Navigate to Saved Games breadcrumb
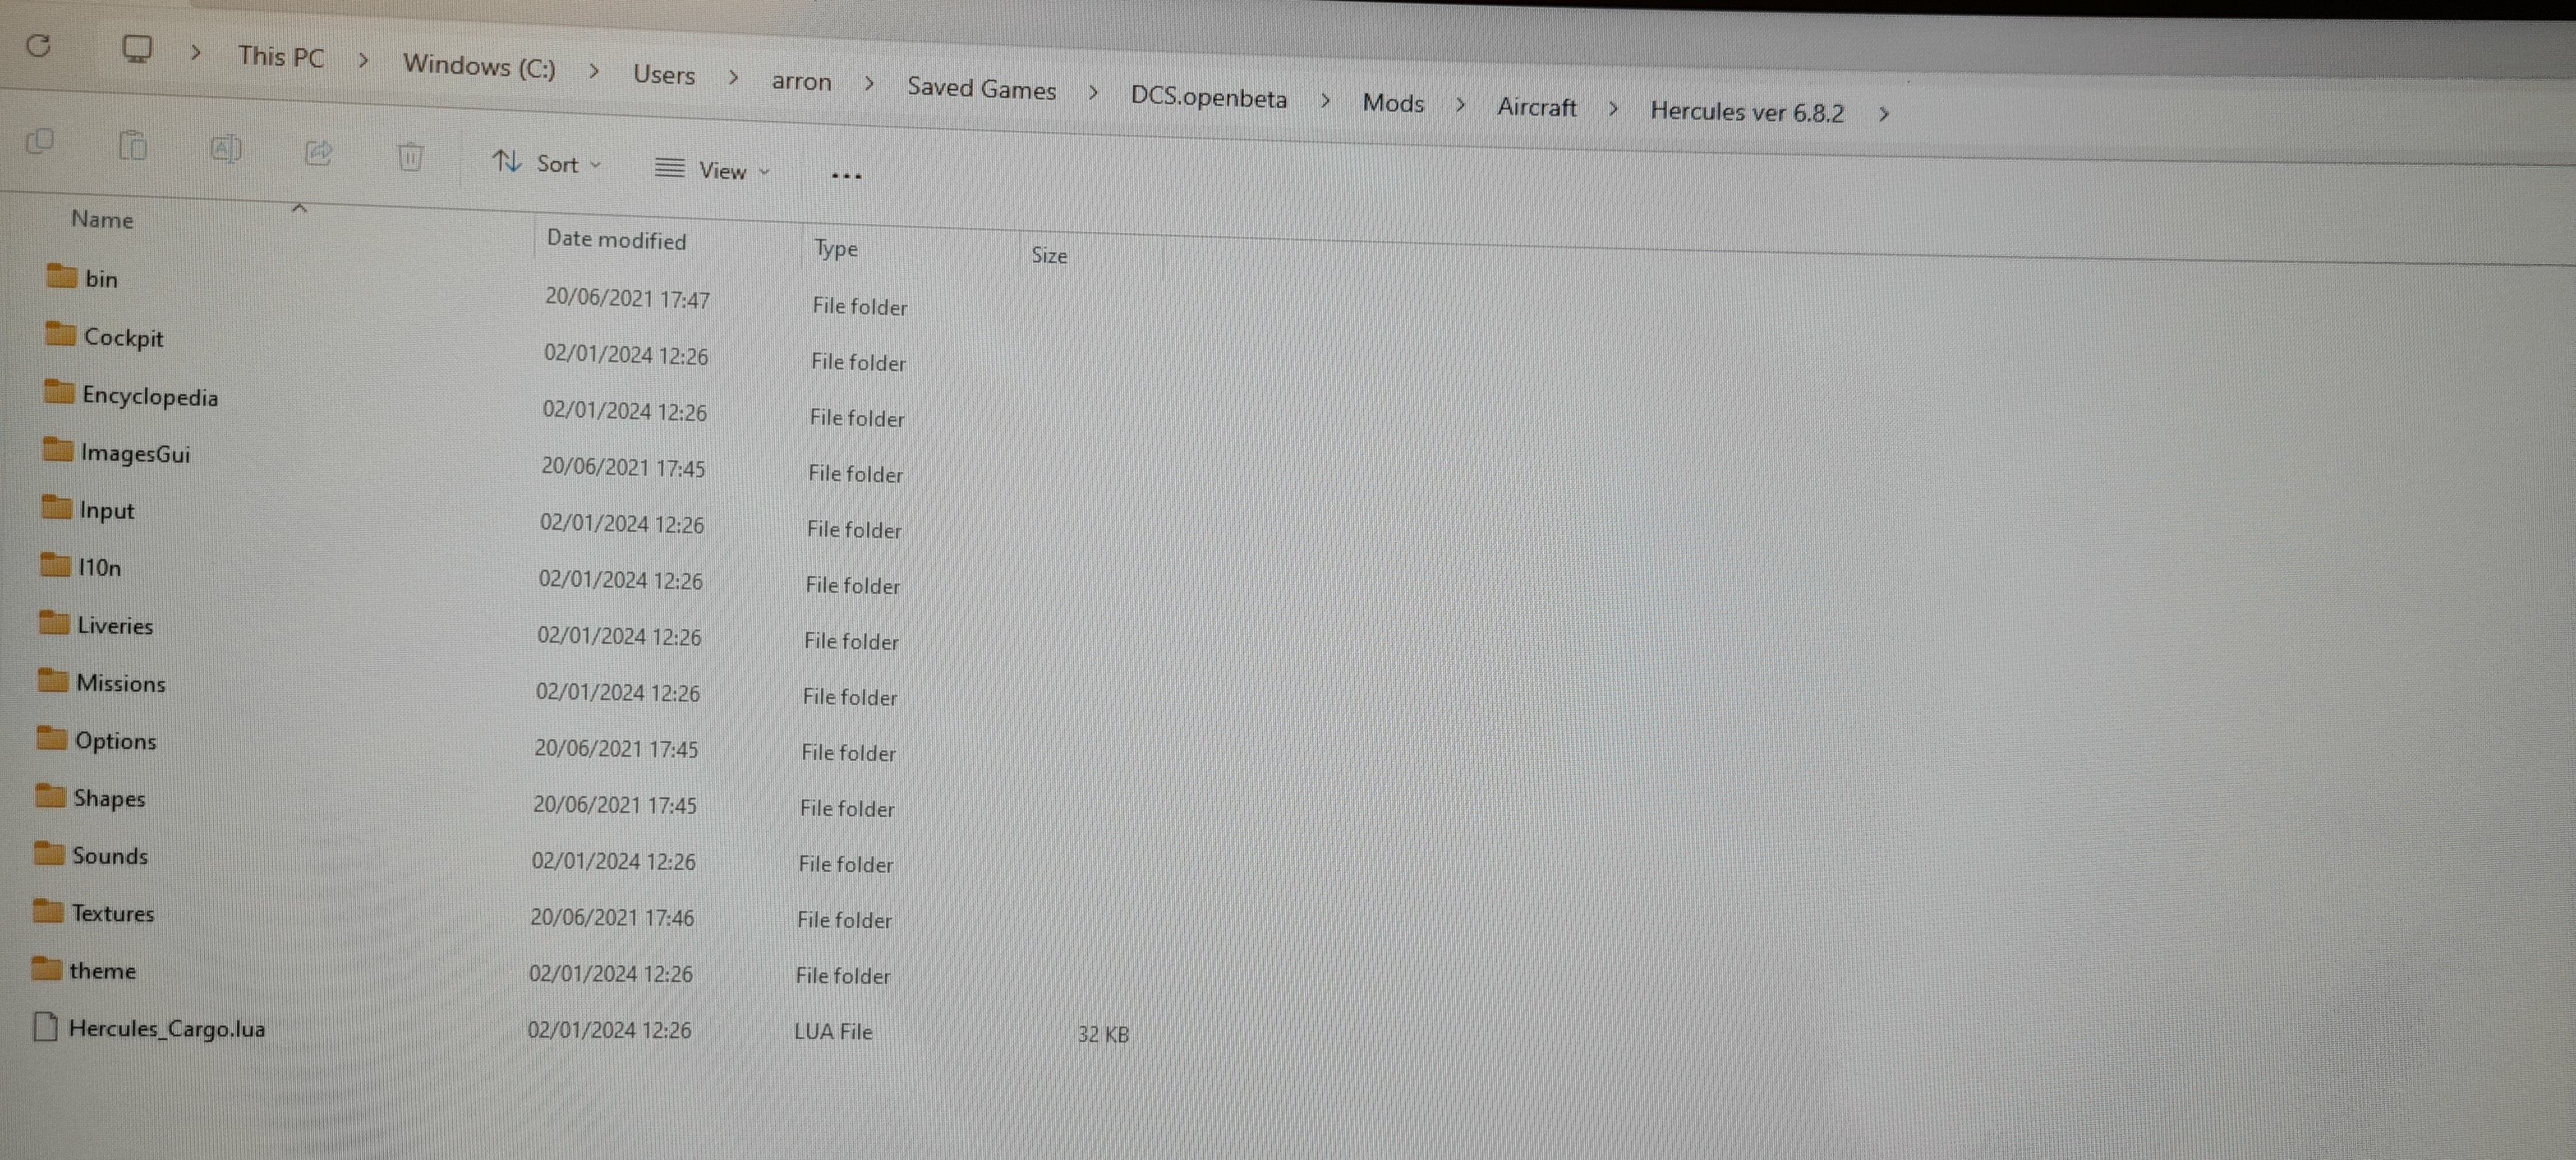The height and width of the screenshot is (1160, 2576). tap(981, 89)
